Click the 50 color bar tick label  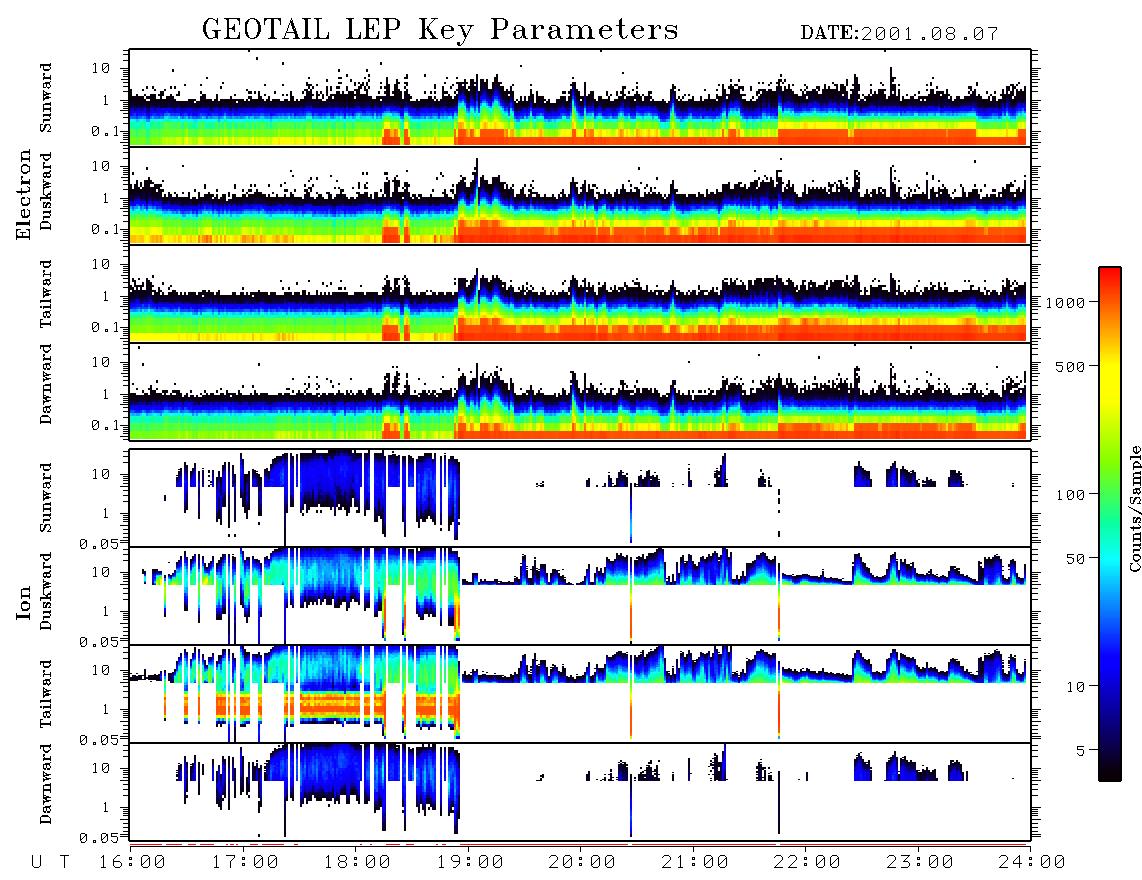(x=1076, y=559)
